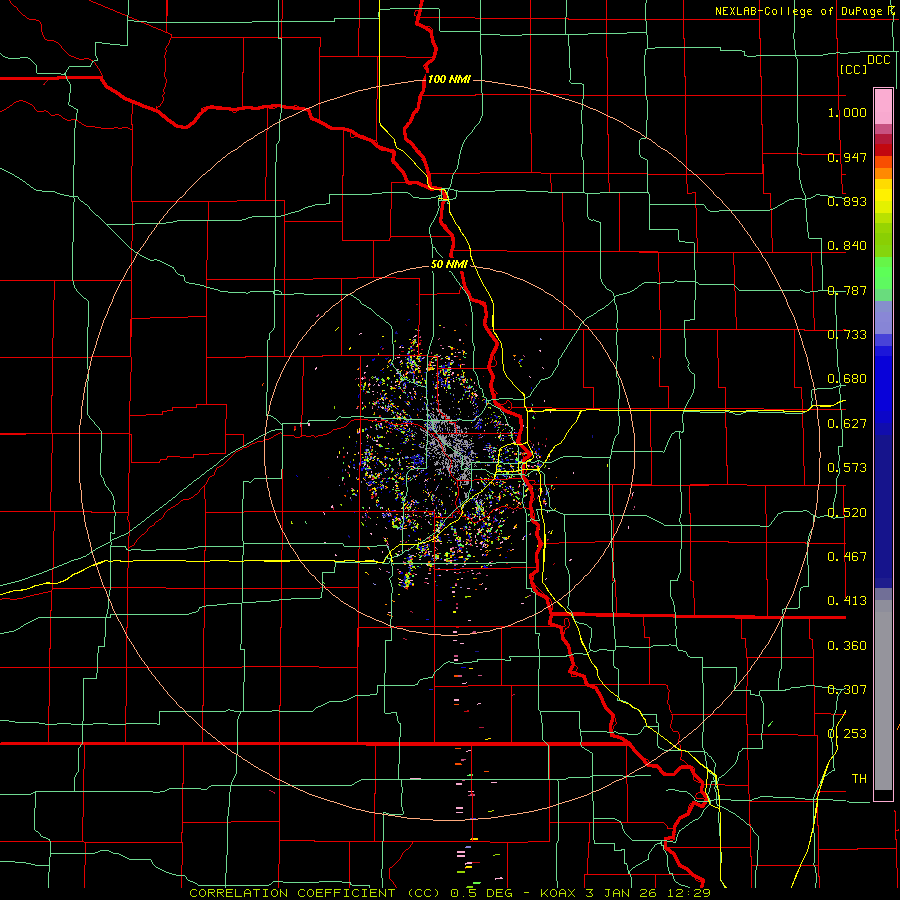Select the 0.573 scale value
Image resolution: width=900 pixels, height=900 pixels.
coord(847,468)
